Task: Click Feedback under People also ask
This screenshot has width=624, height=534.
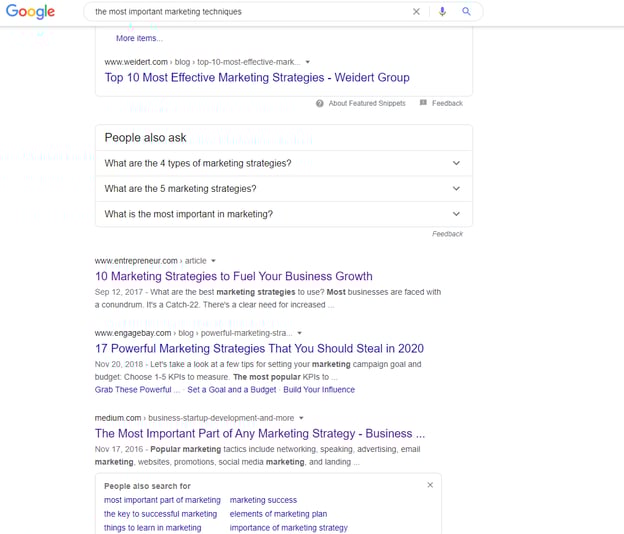Action: tap(447, 234)
